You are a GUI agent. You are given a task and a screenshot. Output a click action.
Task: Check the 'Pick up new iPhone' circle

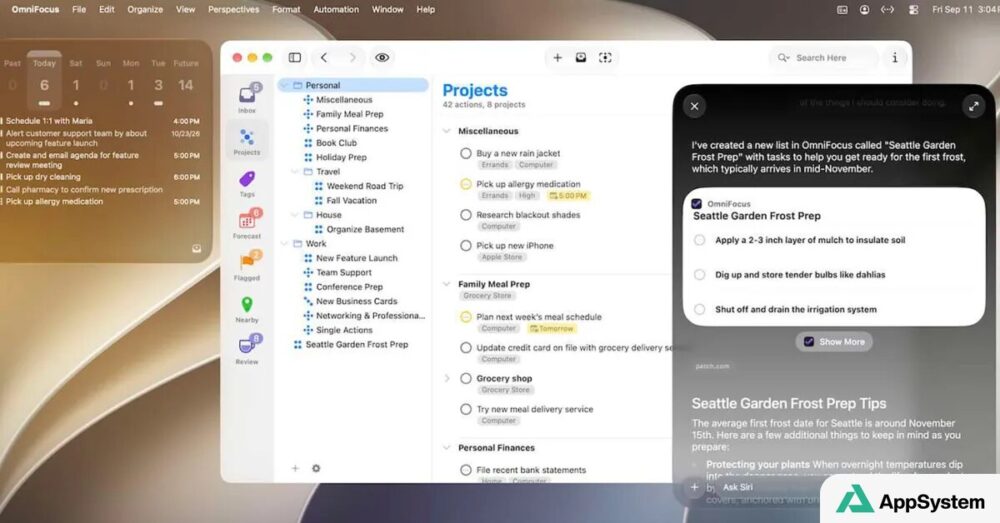[466, 246]
